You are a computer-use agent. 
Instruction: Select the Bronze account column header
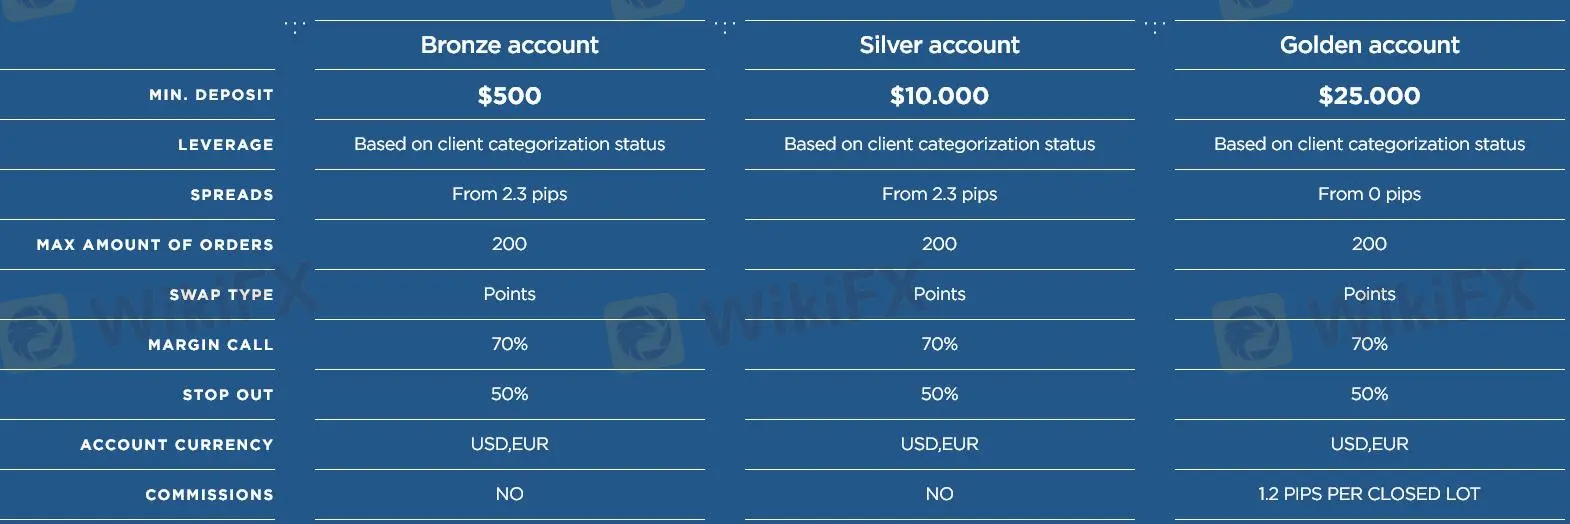pos(509,45)
